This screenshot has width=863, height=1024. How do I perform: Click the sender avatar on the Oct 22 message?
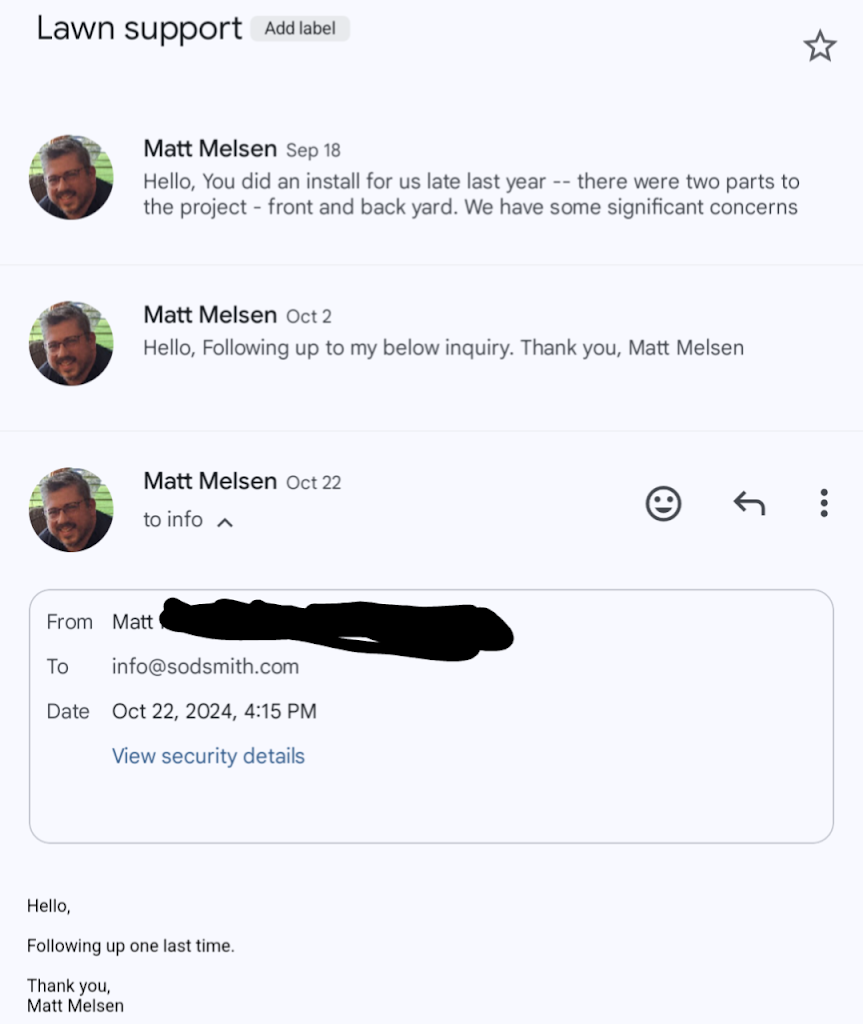pyautogui.click(x=71, y=509)
